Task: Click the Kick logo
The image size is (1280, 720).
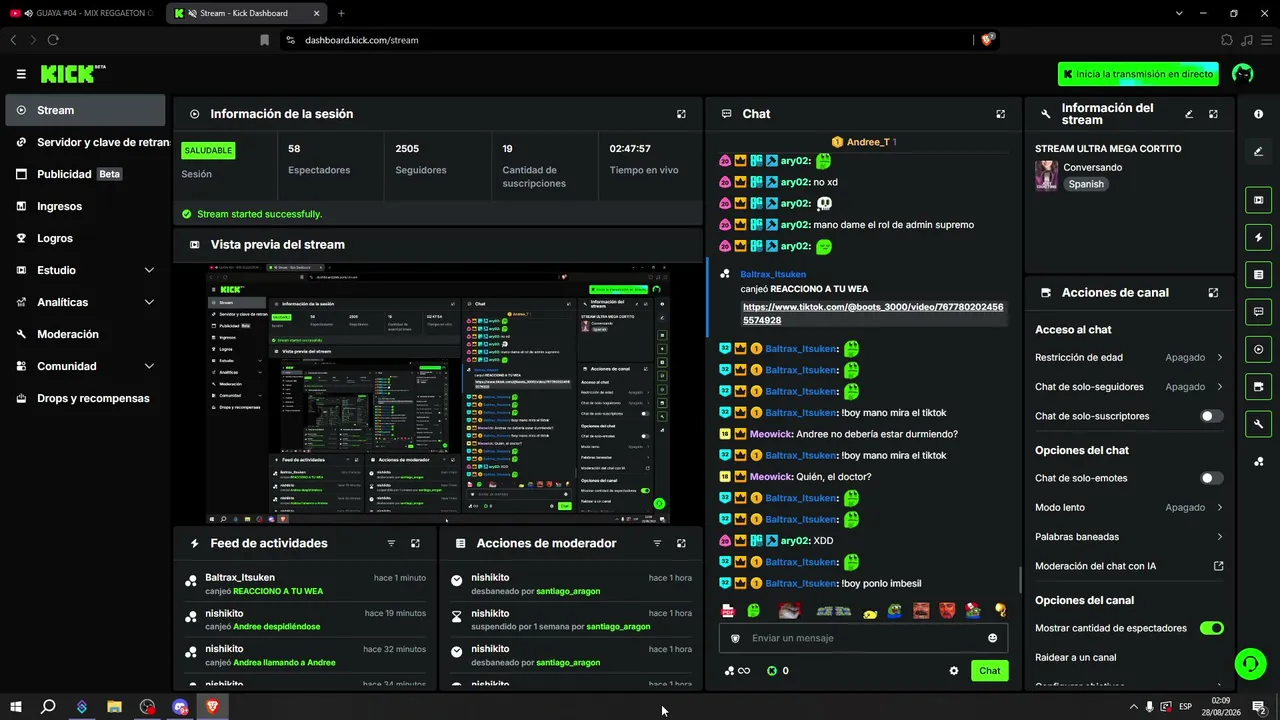Action: coord(73,74)
